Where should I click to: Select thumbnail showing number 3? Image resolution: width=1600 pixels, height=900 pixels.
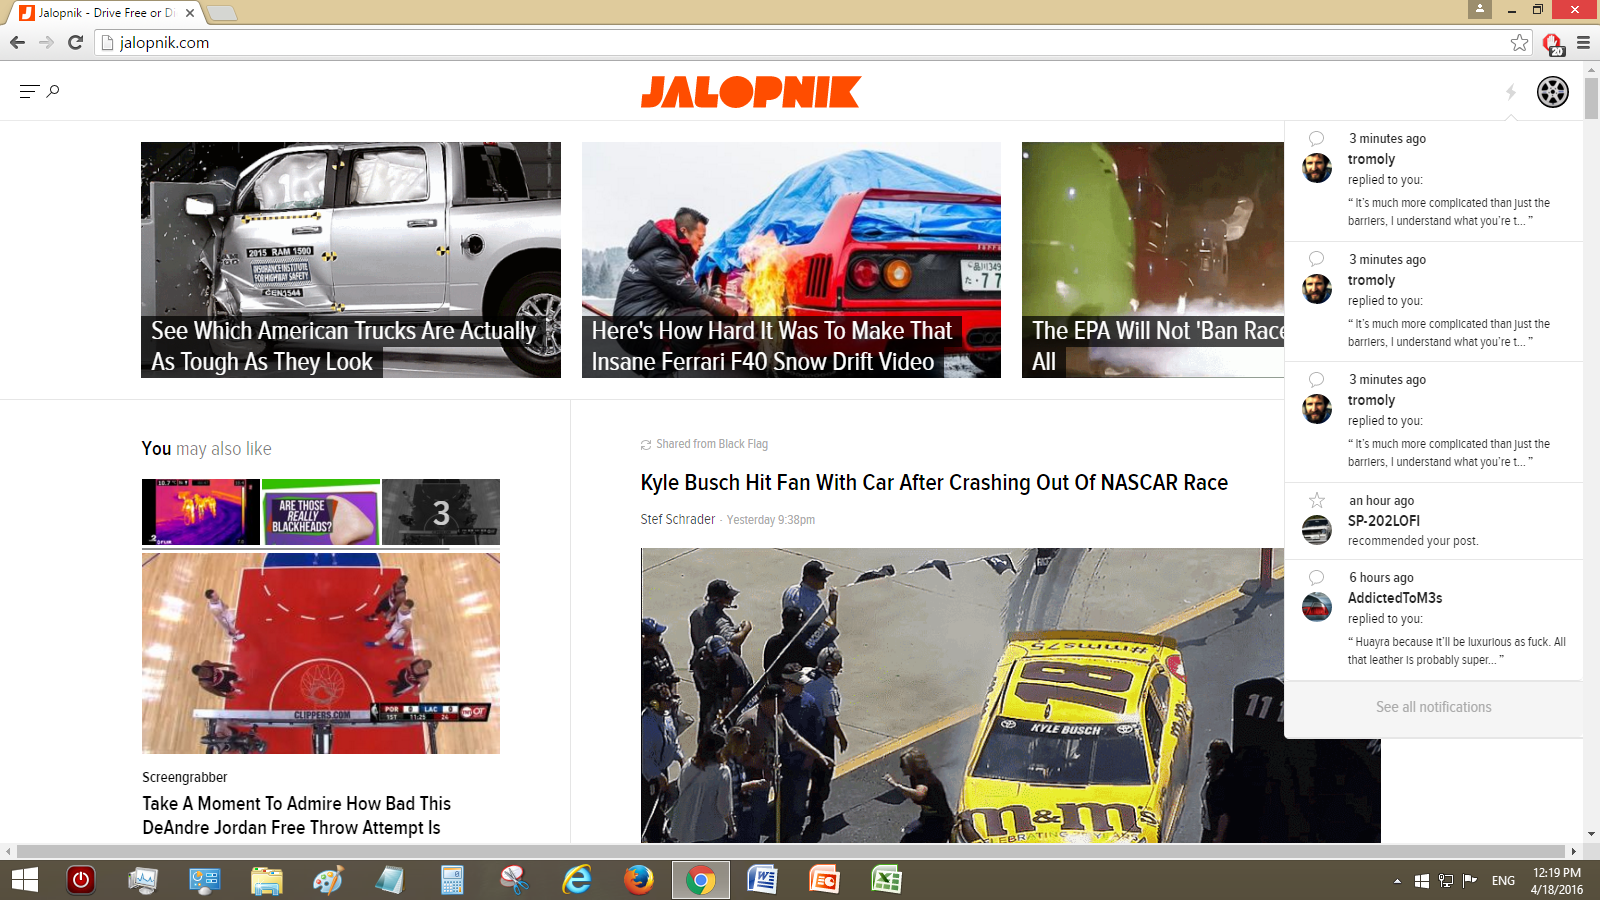441,512
